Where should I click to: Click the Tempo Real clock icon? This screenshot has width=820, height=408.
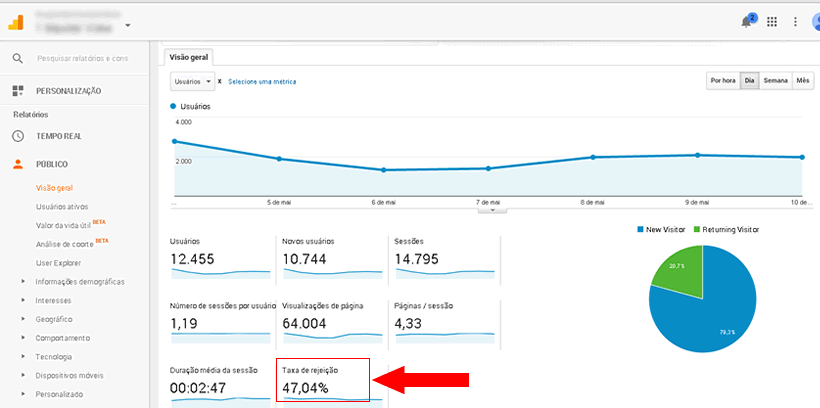click(18, 136)
